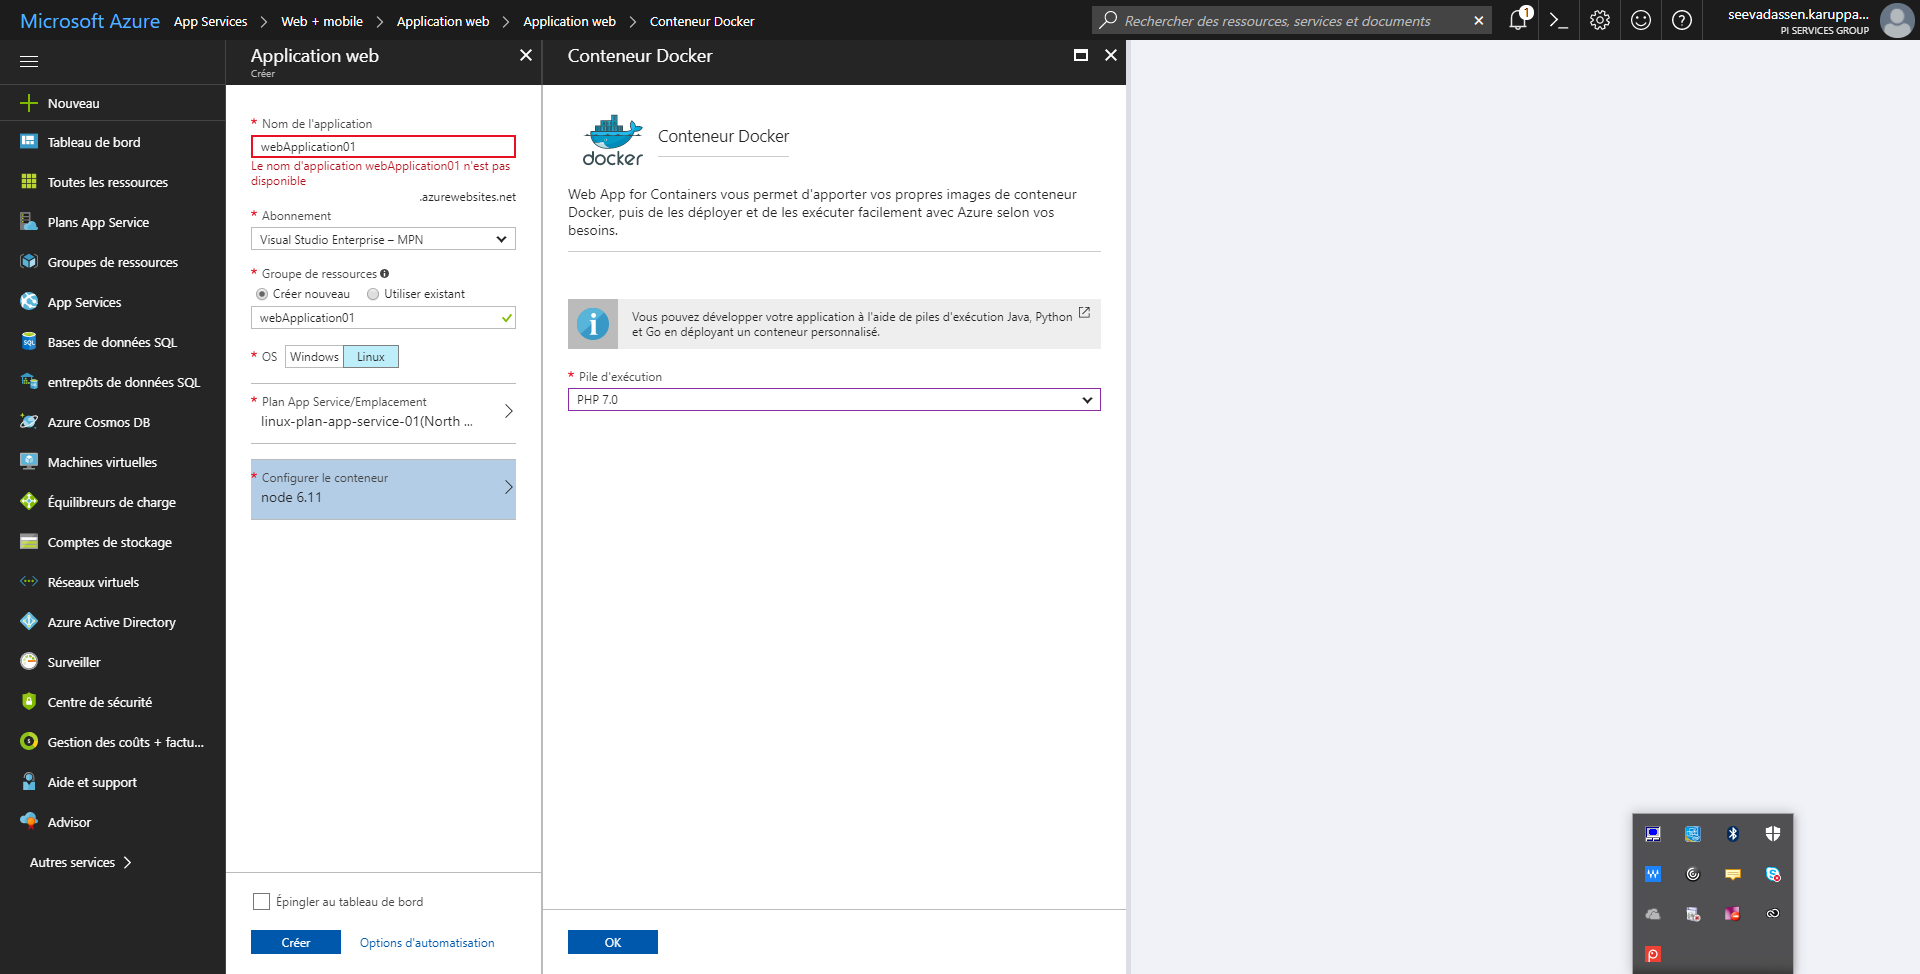
Task: Open the Abonnement dropdown
Action: [383, 239]
